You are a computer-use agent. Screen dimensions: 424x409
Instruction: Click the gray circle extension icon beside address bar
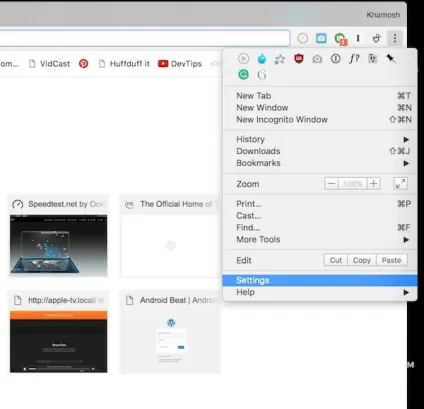tap(303, 38)
